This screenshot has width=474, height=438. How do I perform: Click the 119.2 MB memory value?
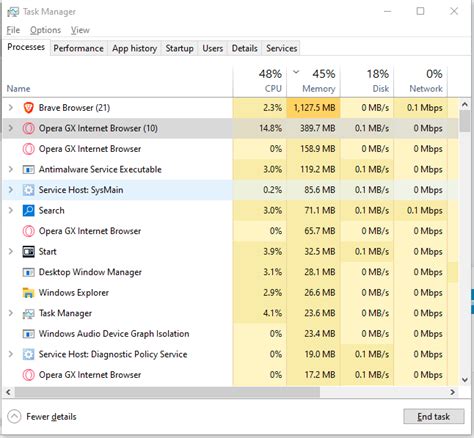click(318, 169)
